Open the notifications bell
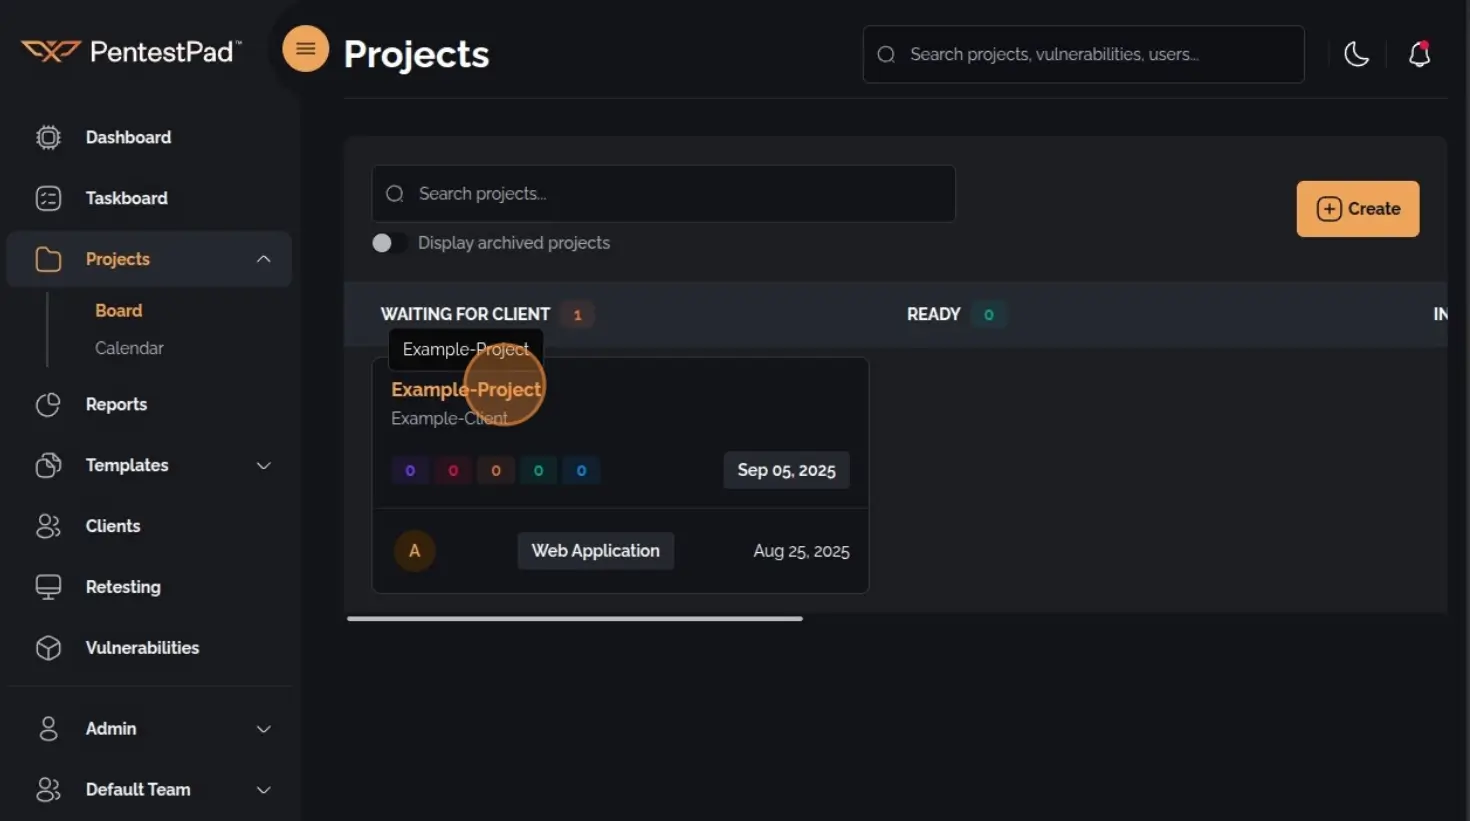The height and width of the screenshot is (821, 1470). coord(1419,55)
